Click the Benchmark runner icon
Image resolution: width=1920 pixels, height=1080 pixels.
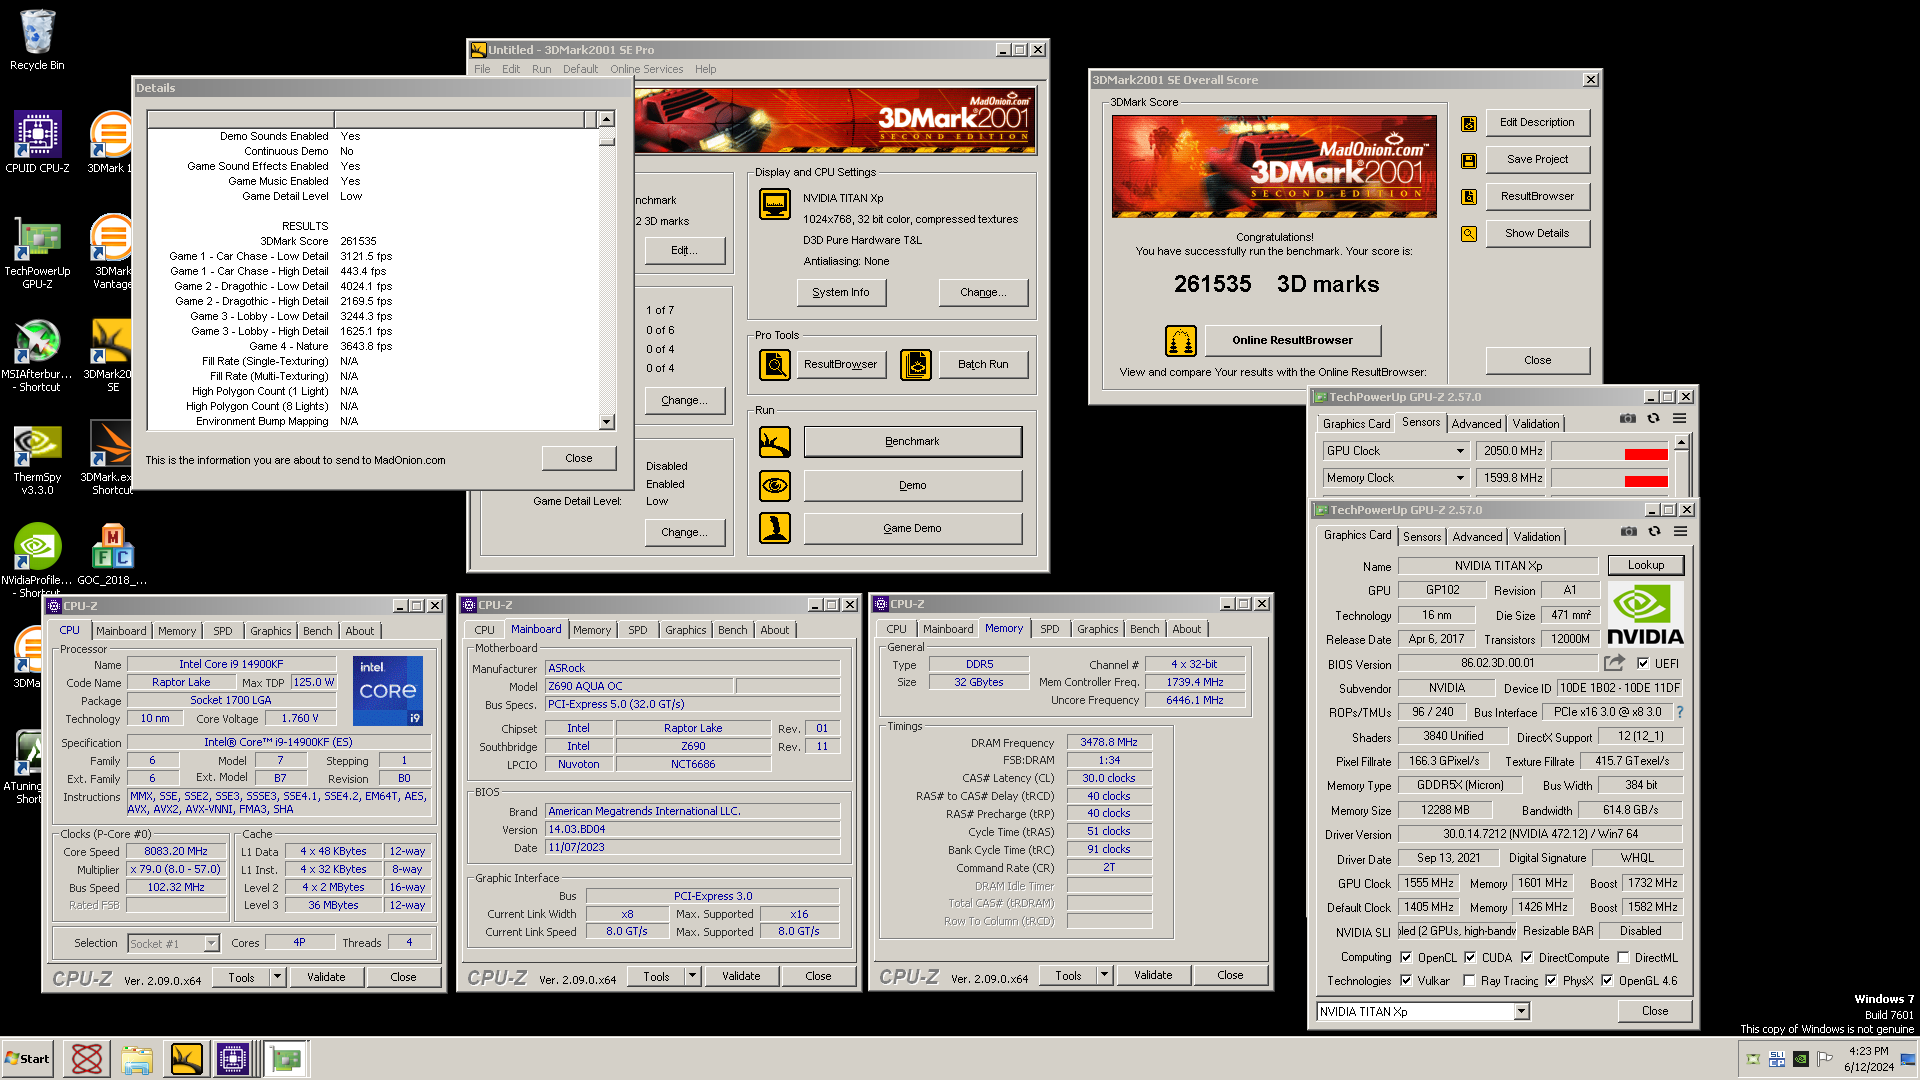coord(775,441)
